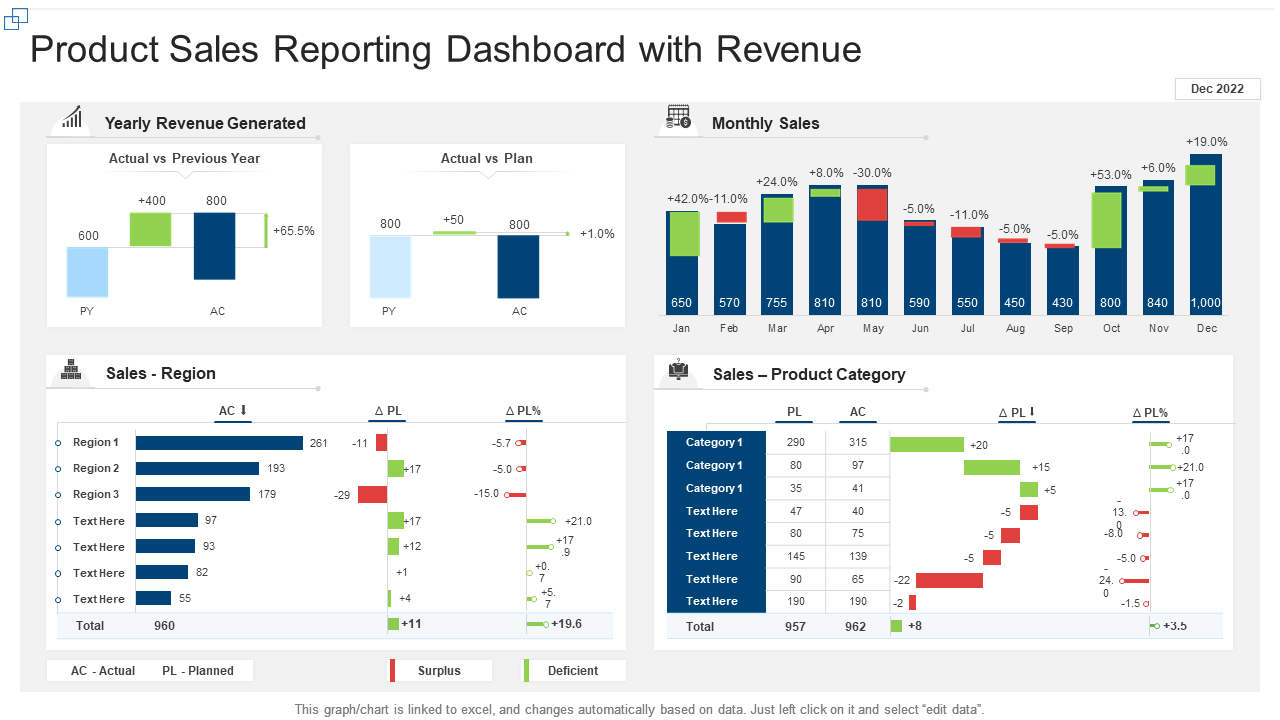The image size is (1280, 720).
Task: Click the Jun monthly bar labeled 590
Action: pyautogui.click(x=920, y=269)
